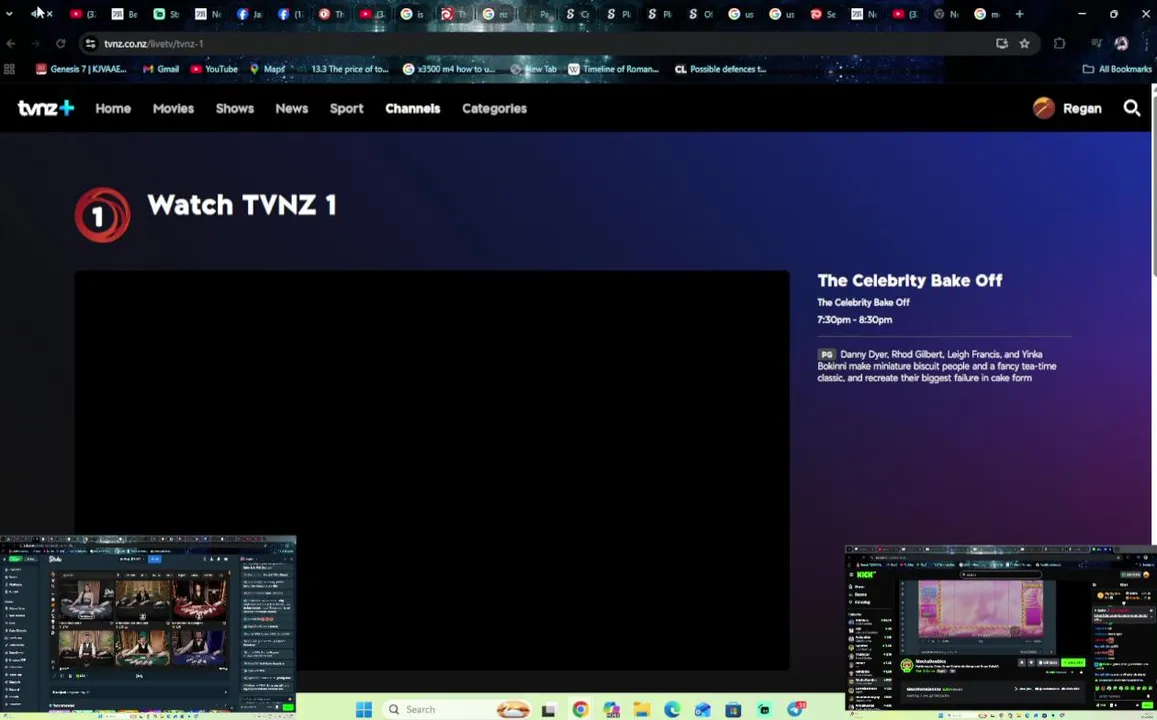Open Task View on the taskbar

click(x=548, y=710)
